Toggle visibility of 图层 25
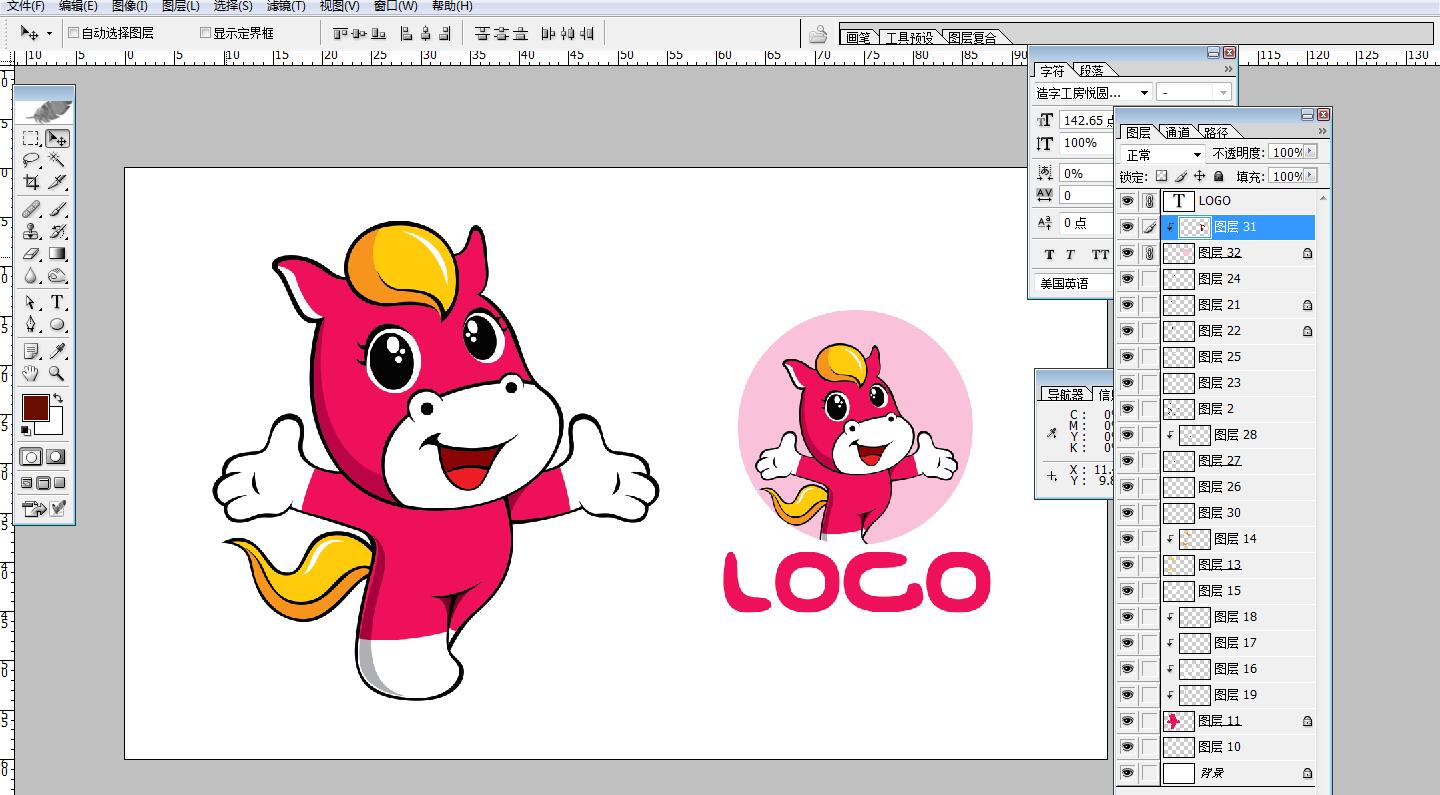1440x795 pixels. click(x=1127, y=357)
